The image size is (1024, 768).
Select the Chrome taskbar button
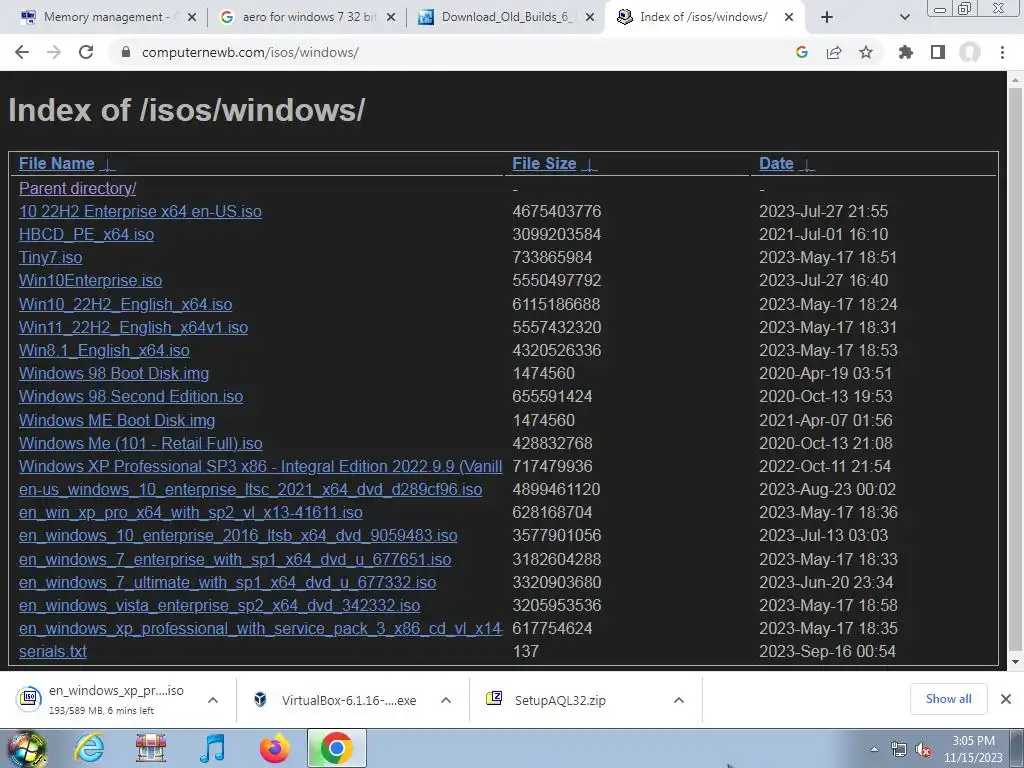point(336,748)
